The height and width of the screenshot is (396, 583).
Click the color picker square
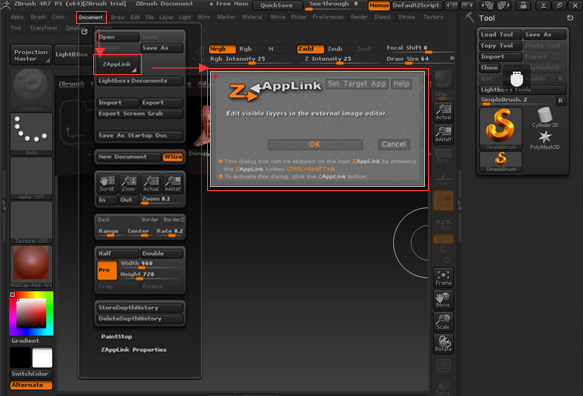coord(31,313)
